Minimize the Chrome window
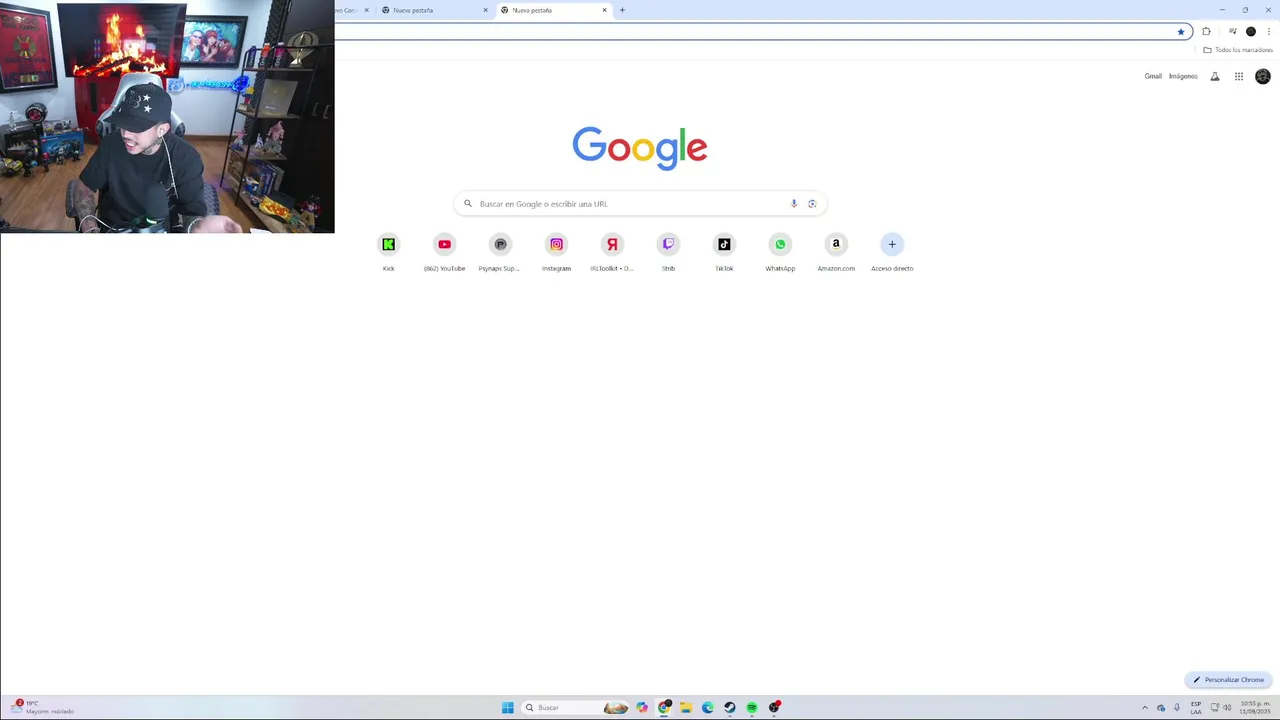Image resolution: width=1280 pixels, height=720 pixels. (x=1222, y=10)
